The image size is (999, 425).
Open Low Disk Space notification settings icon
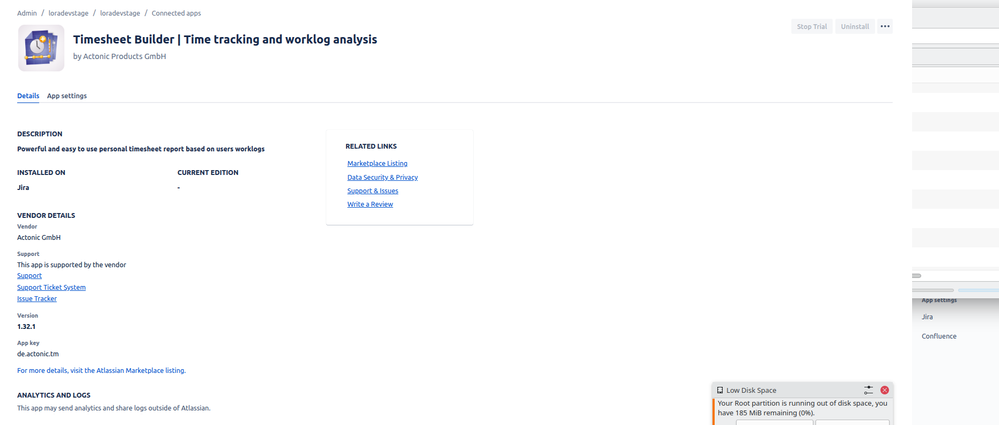(868, 390)
